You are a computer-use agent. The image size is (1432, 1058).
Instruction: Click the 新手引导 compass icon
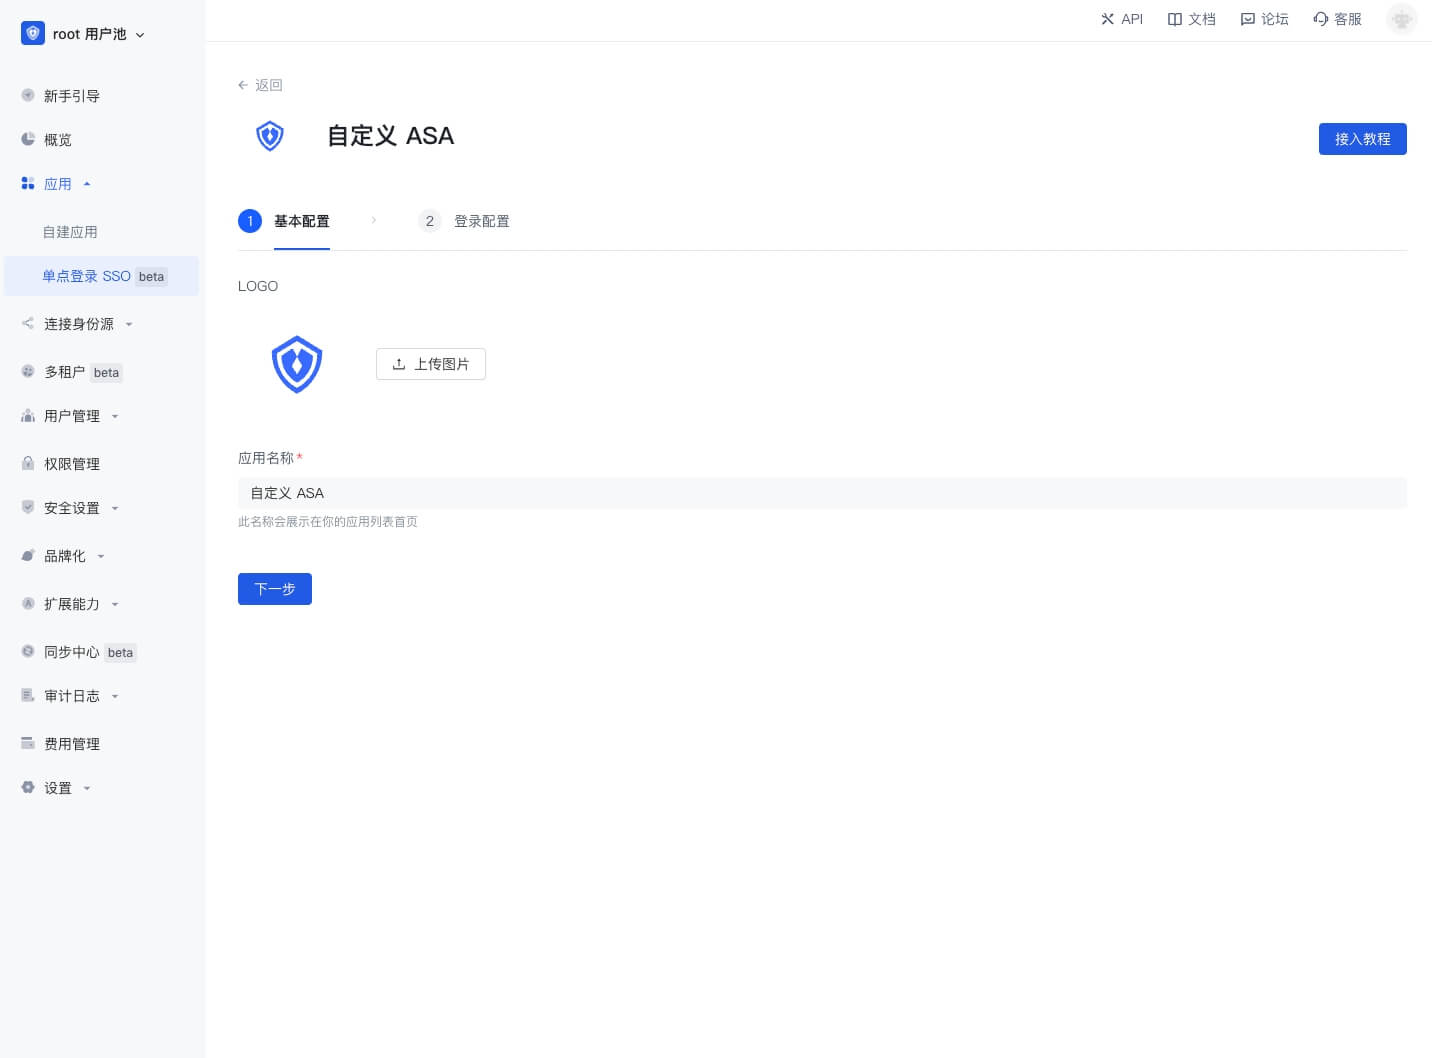coord(28,95)
